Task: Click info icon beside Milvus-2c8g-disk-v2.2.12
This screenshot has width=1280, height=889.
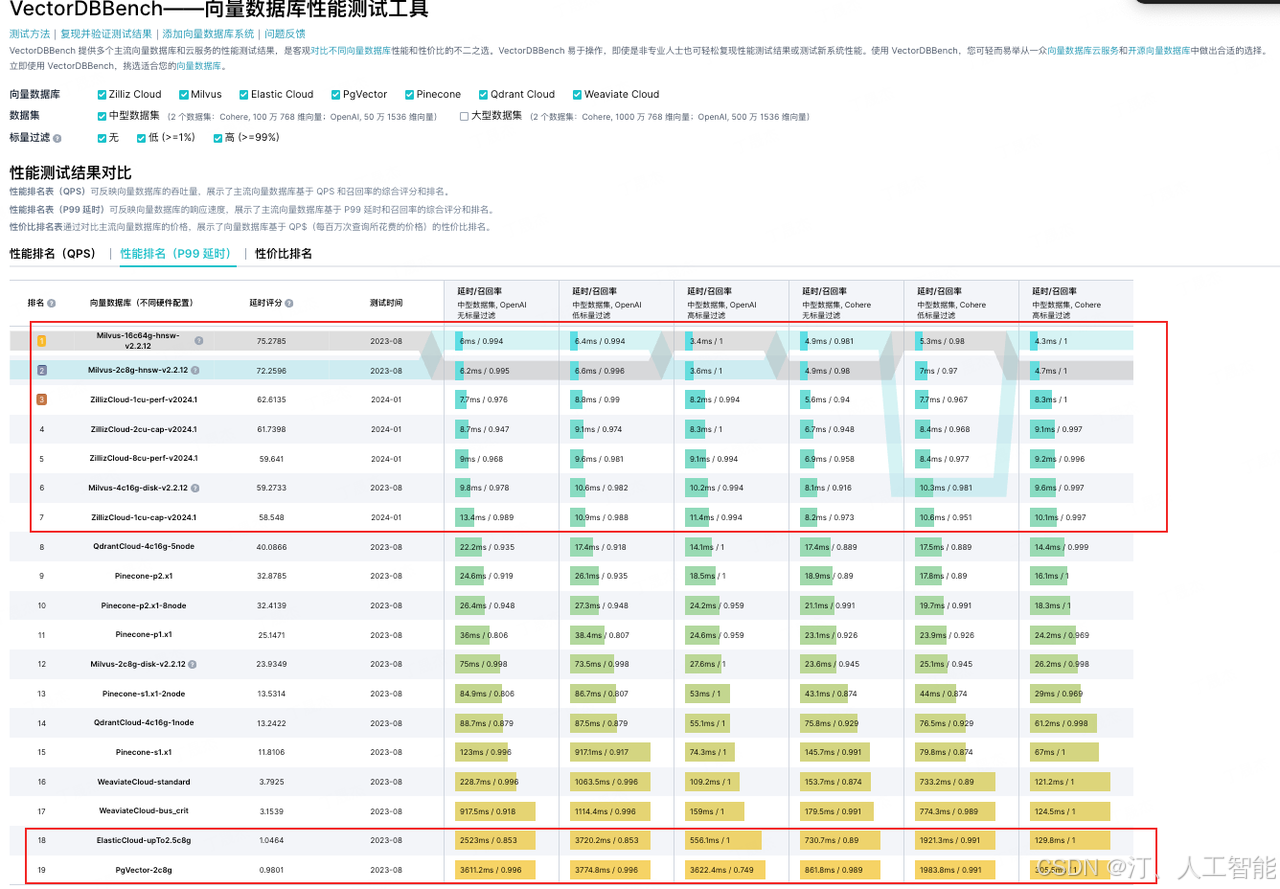Action: 192,664
